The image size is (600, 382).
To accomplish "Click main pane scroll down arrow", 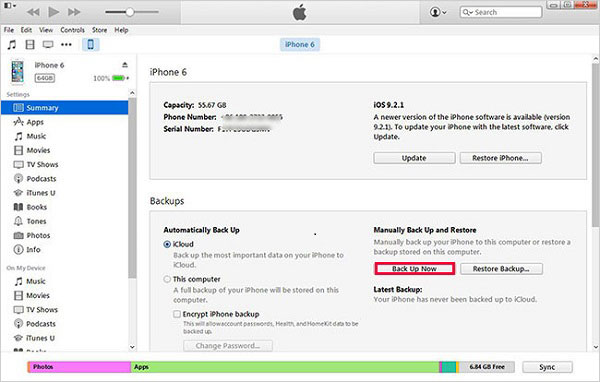I will coord(596,347).
